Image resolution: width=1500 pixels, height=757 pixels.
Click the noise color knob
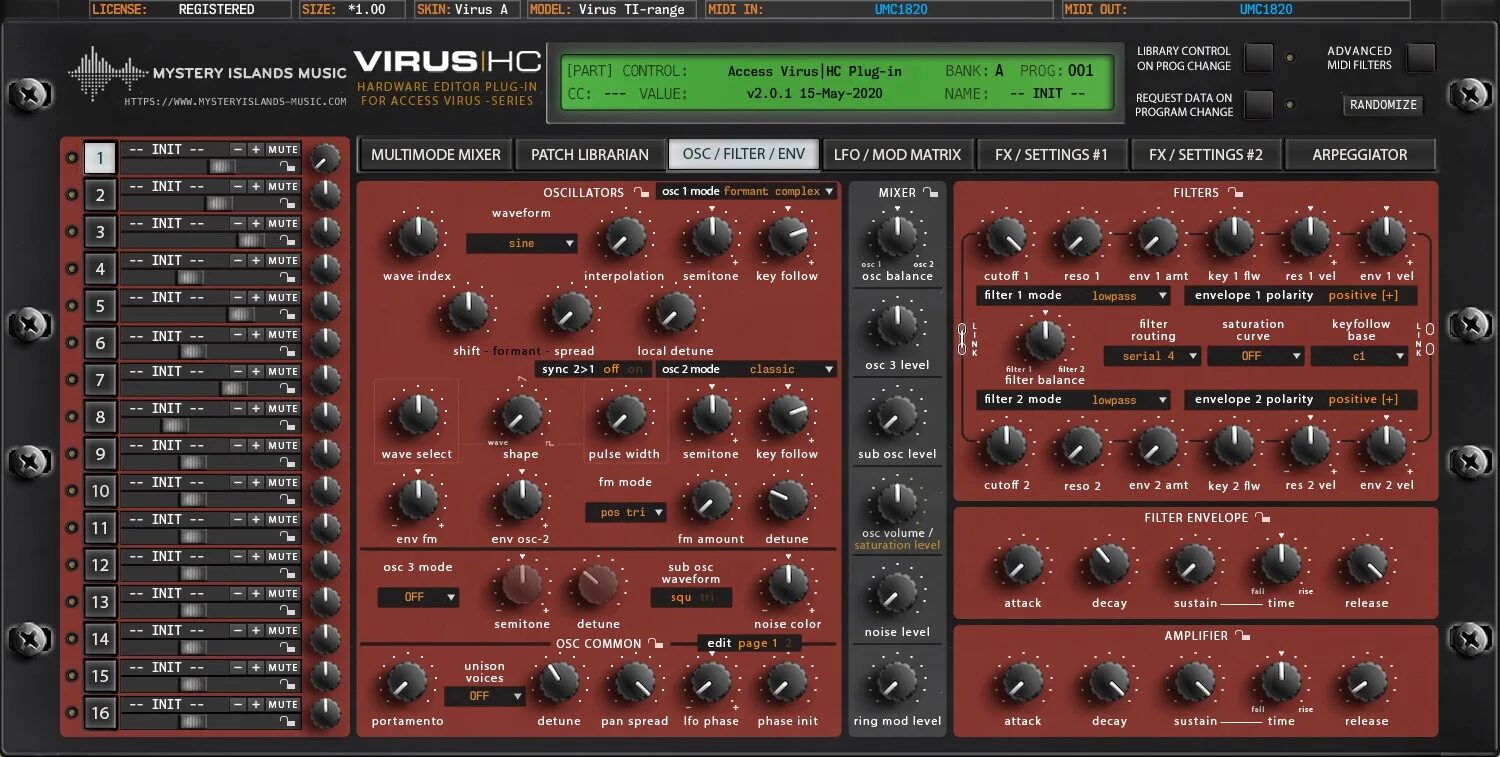[x=787, y=585]
